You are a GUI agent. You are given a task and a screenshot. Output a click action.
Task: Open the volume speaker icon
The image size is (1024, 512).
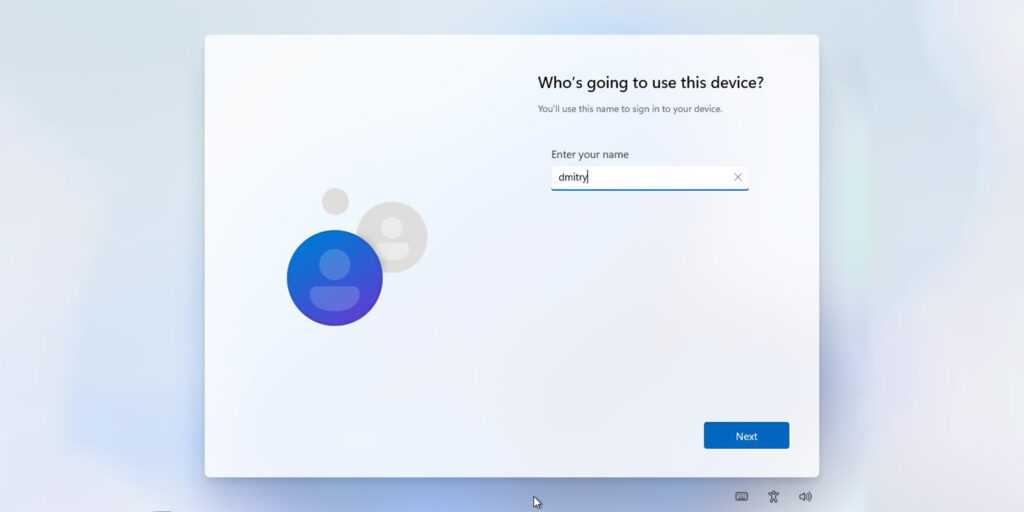coord(805,496)
